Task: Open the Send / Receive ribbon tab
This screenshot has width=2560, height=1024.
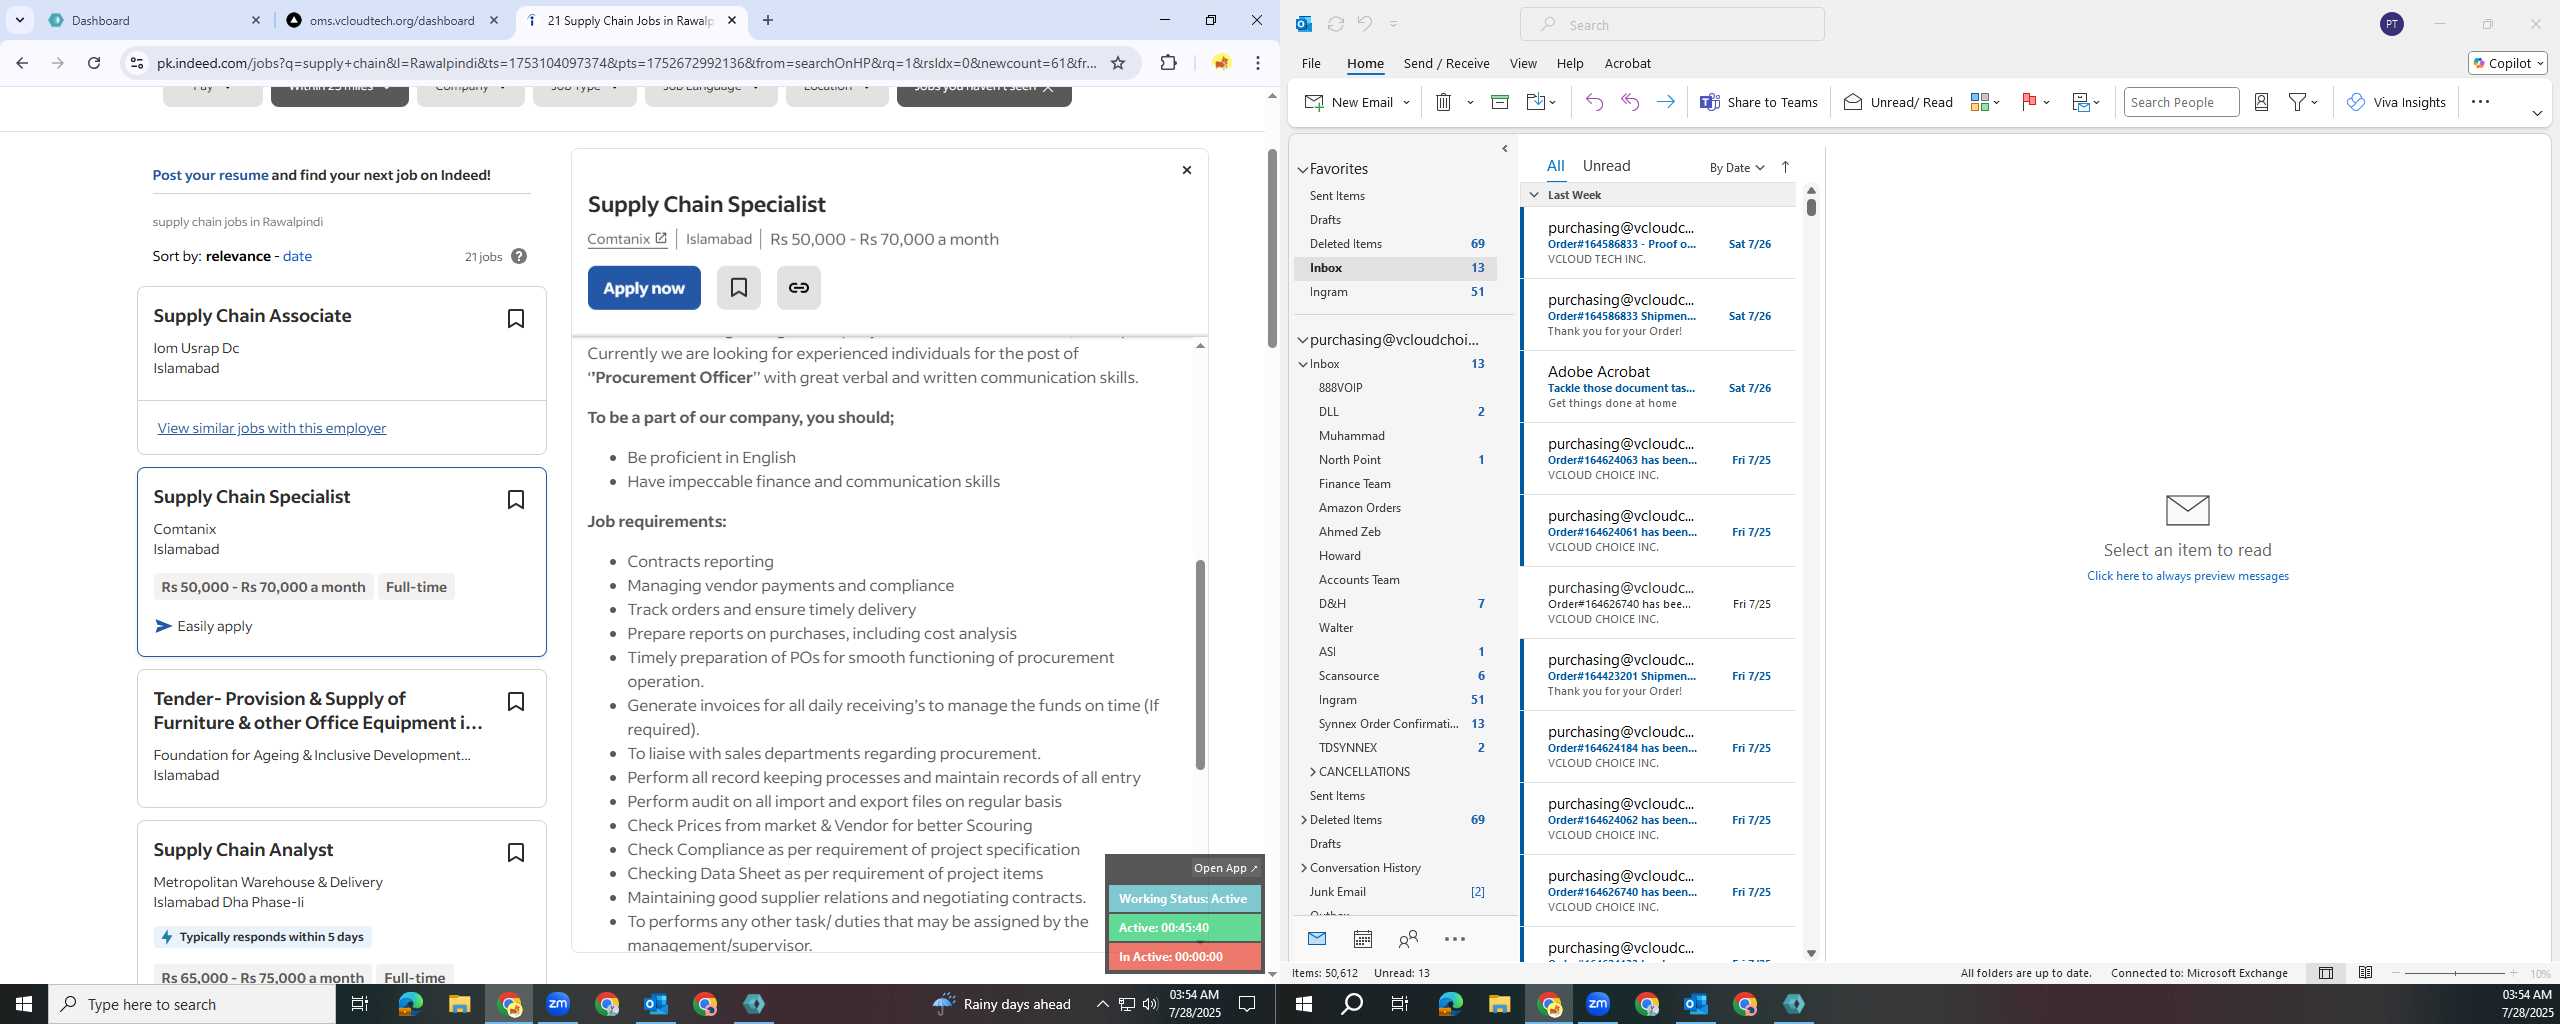Action: click(x=1446, y=63)
